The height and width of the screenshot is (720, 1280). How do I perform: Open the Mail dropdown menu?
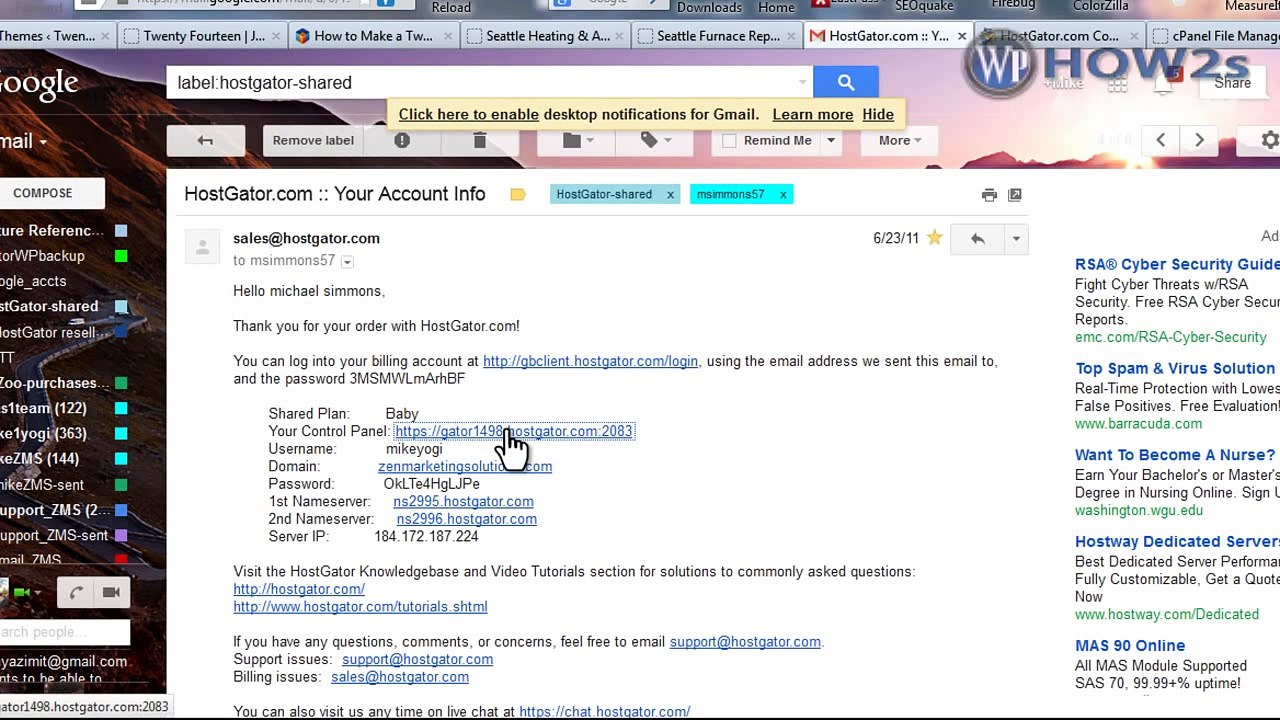click(x=22, y=142)
